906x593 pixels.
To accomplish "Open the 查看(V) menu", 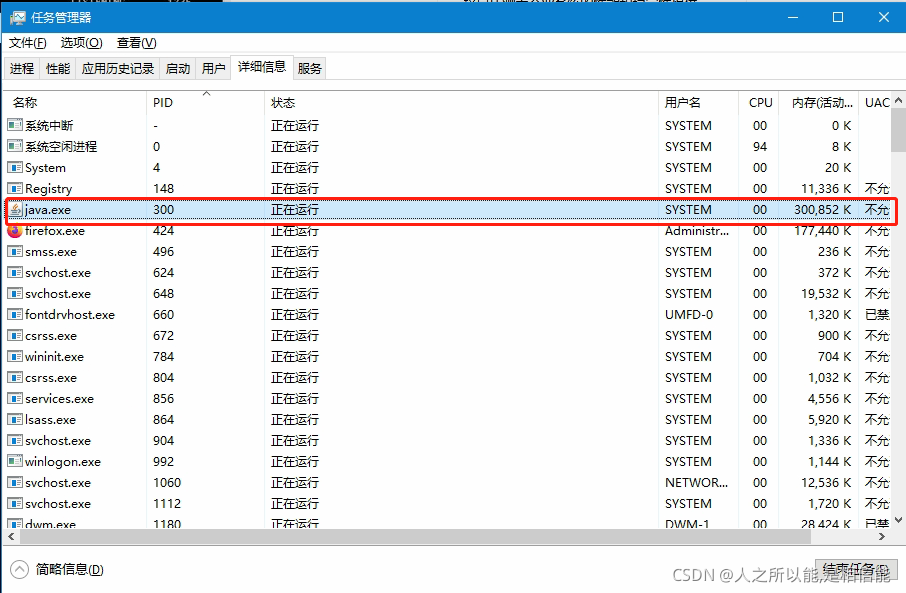I will click(x=136, y=43).
